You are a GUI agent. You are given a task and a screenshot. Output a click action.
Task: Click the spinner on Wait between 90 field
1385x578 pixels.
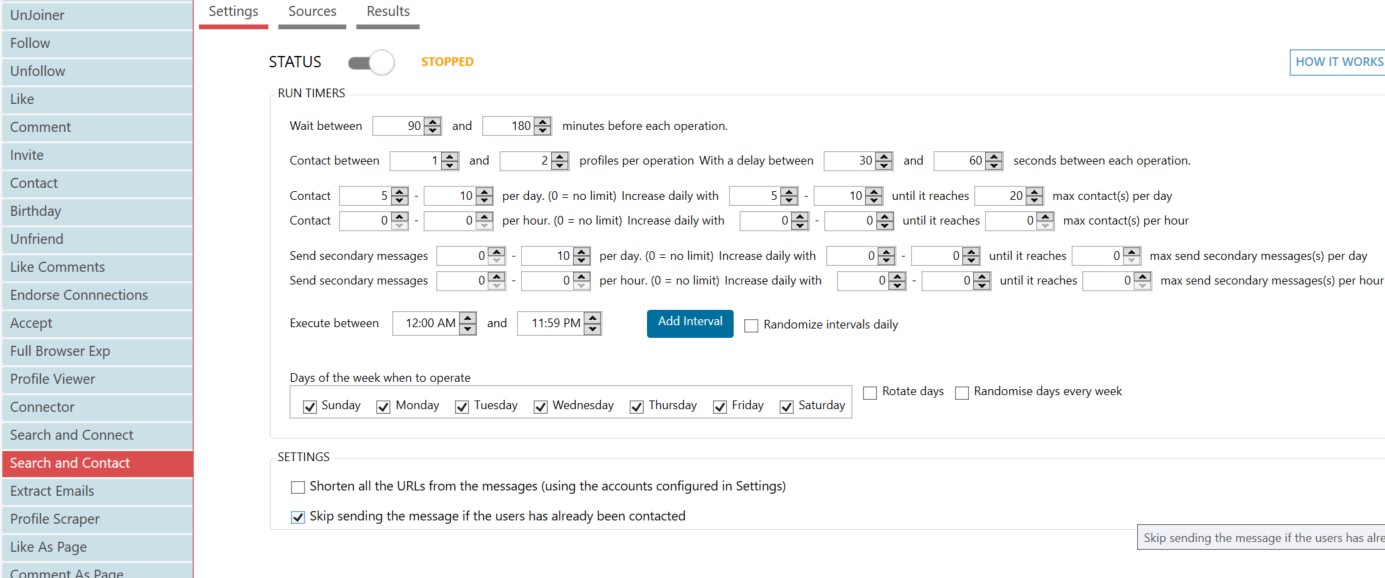[x=433, y=126]
